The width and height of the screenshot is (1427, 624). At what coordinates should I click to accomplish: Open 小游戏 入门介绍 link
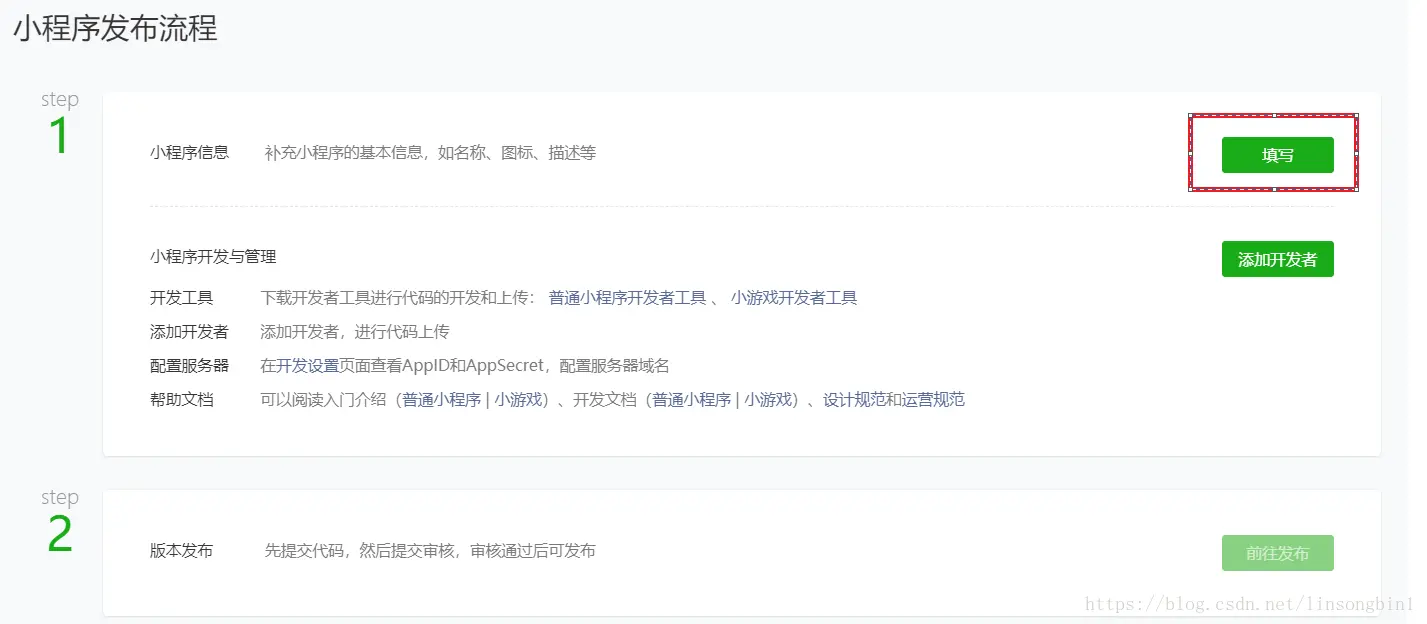(518, 399)
